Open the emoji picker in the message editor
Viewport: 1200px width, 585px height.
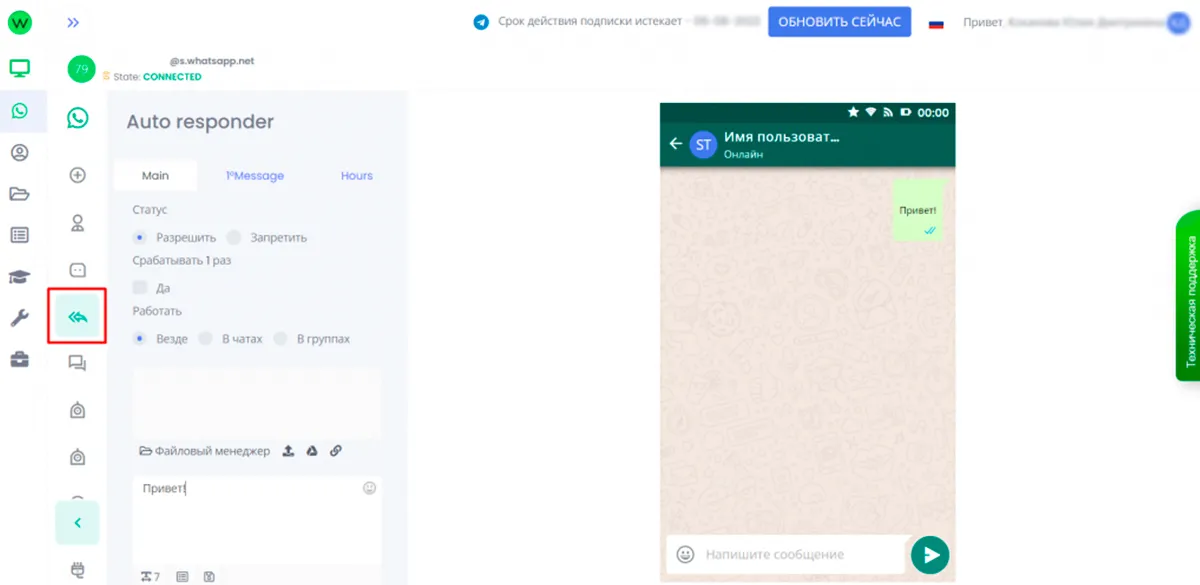tap(369, 487)
